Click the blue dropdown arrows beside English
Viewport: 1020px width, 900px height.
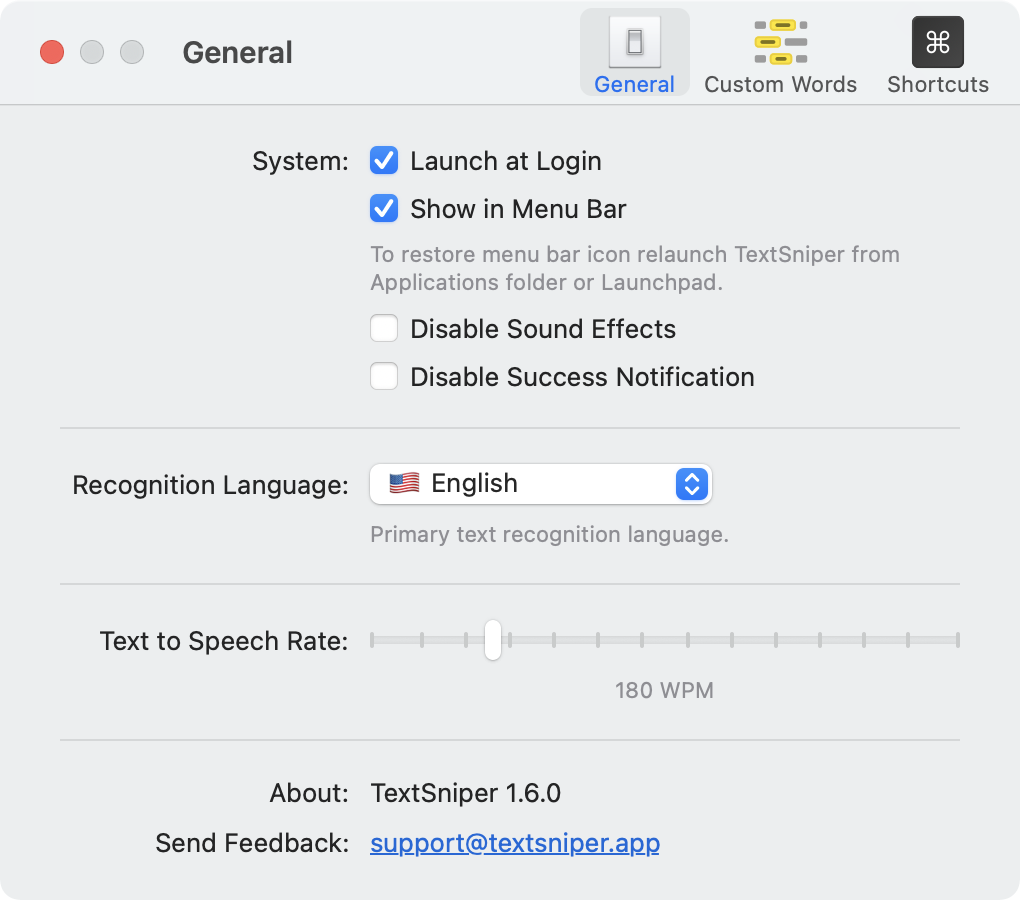coord(692,484)
